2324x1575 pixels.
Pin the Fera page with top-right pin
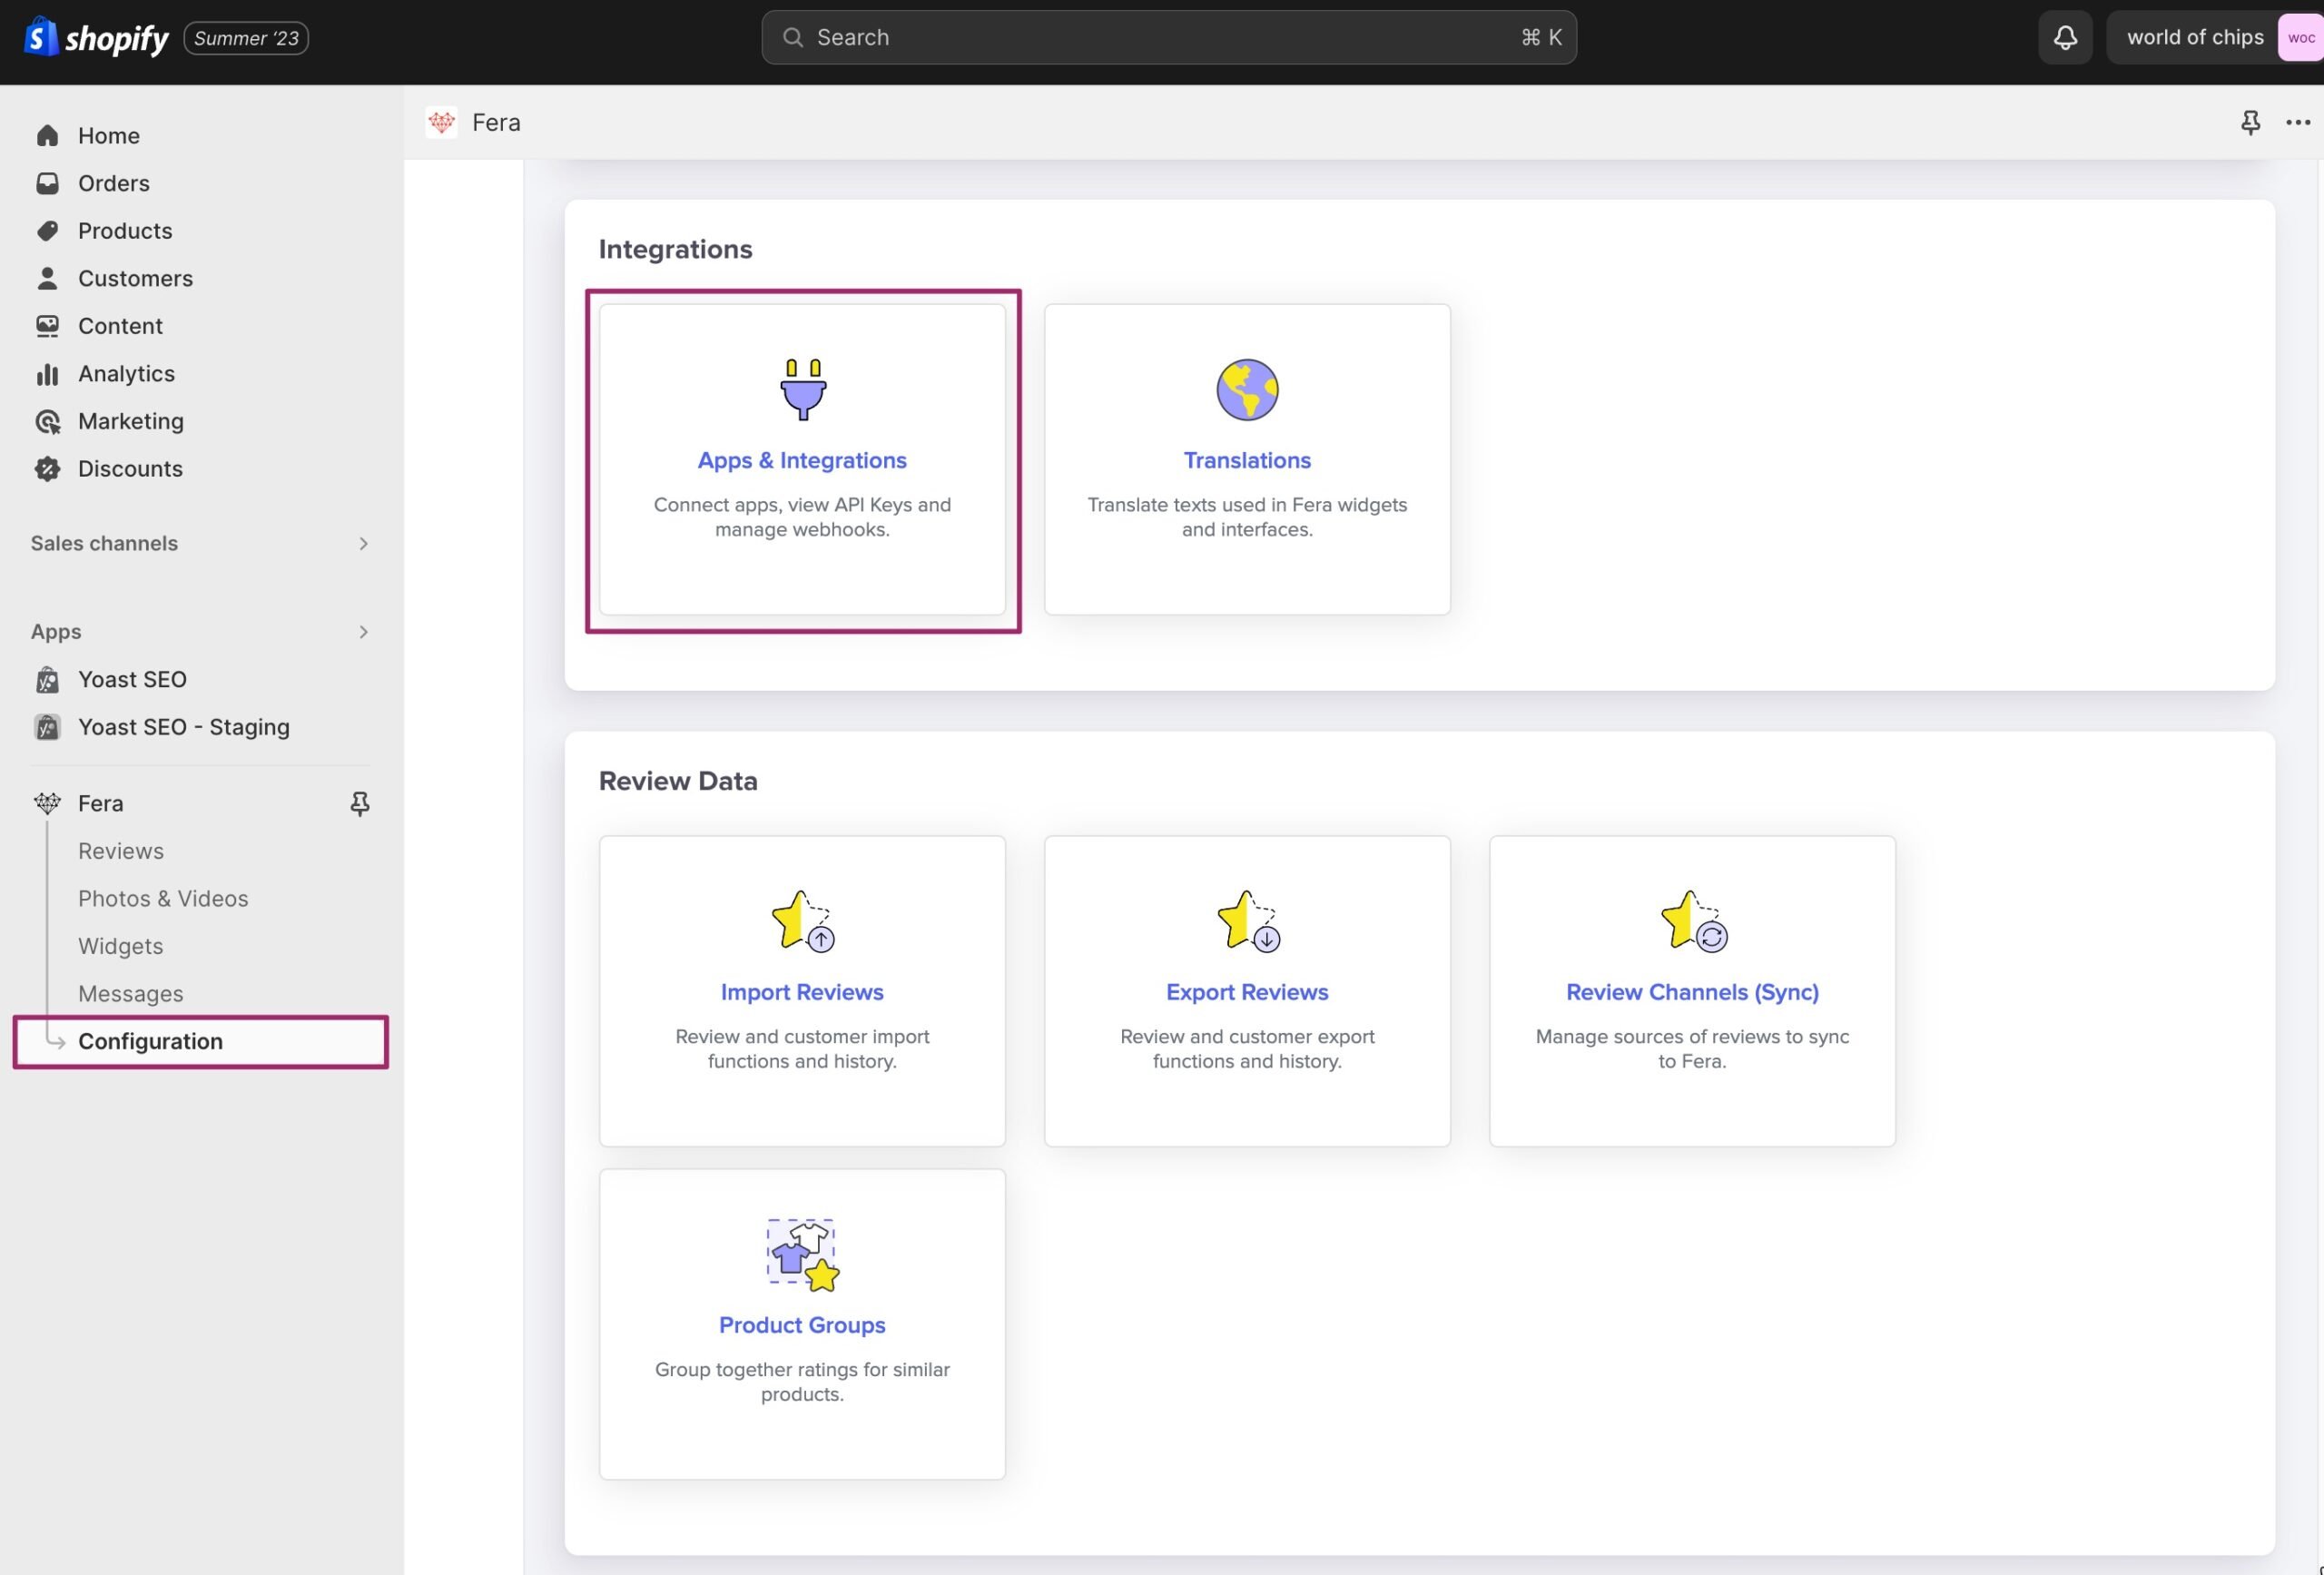[2250, 122]
